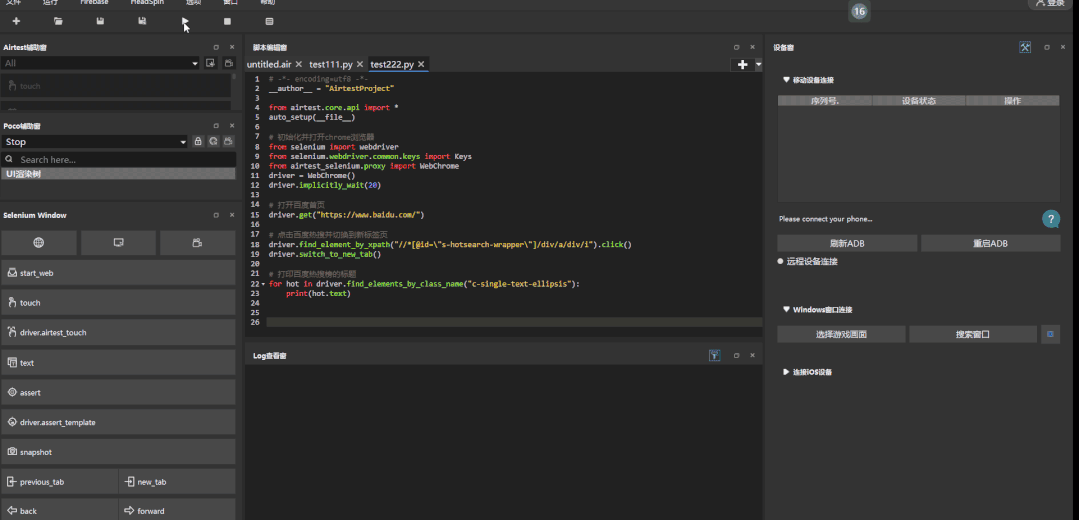The image size is (1079, 520).
Task: Click the tools icon in the device panel header
Action: (x=1025, y=47)
